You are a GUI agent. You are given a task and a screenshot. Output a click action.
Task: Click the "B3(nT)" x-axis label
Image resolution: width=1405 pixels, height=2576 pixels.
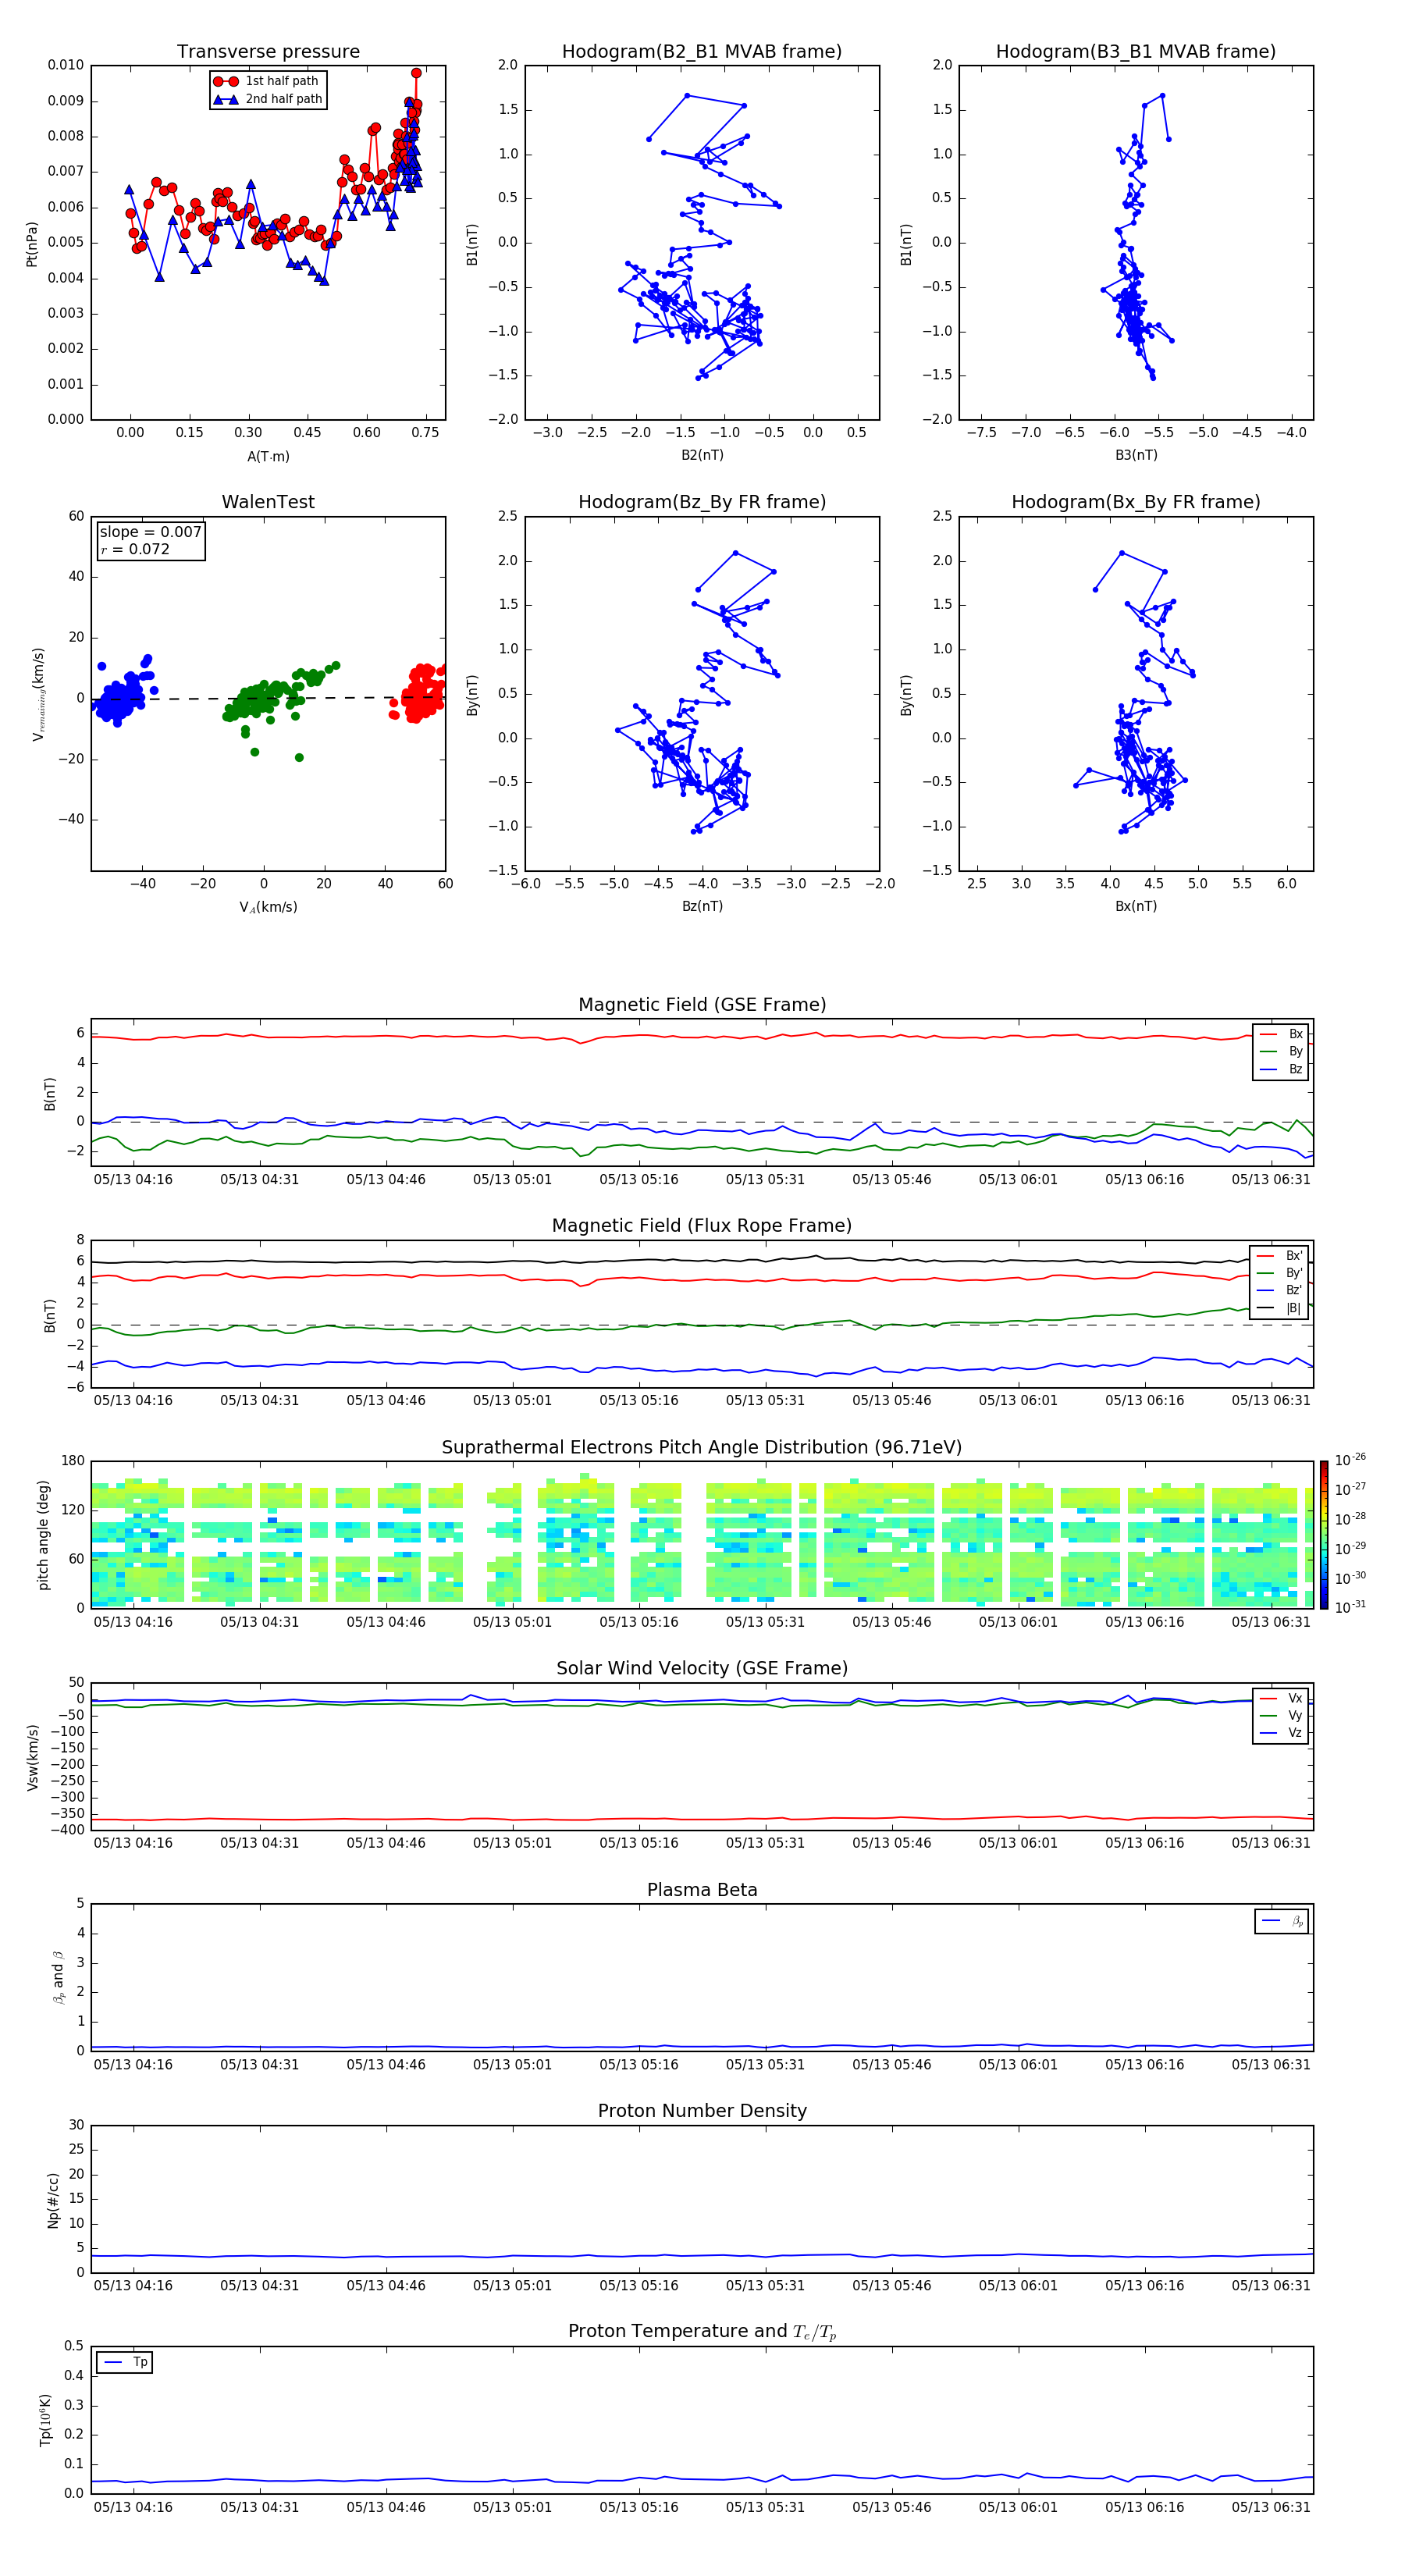click(1136, 455)
